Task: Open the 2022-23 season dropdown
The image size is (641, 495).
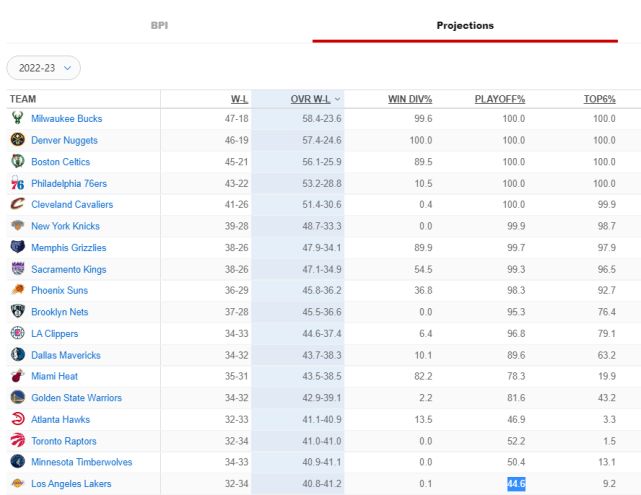Action: coord(44,68)
